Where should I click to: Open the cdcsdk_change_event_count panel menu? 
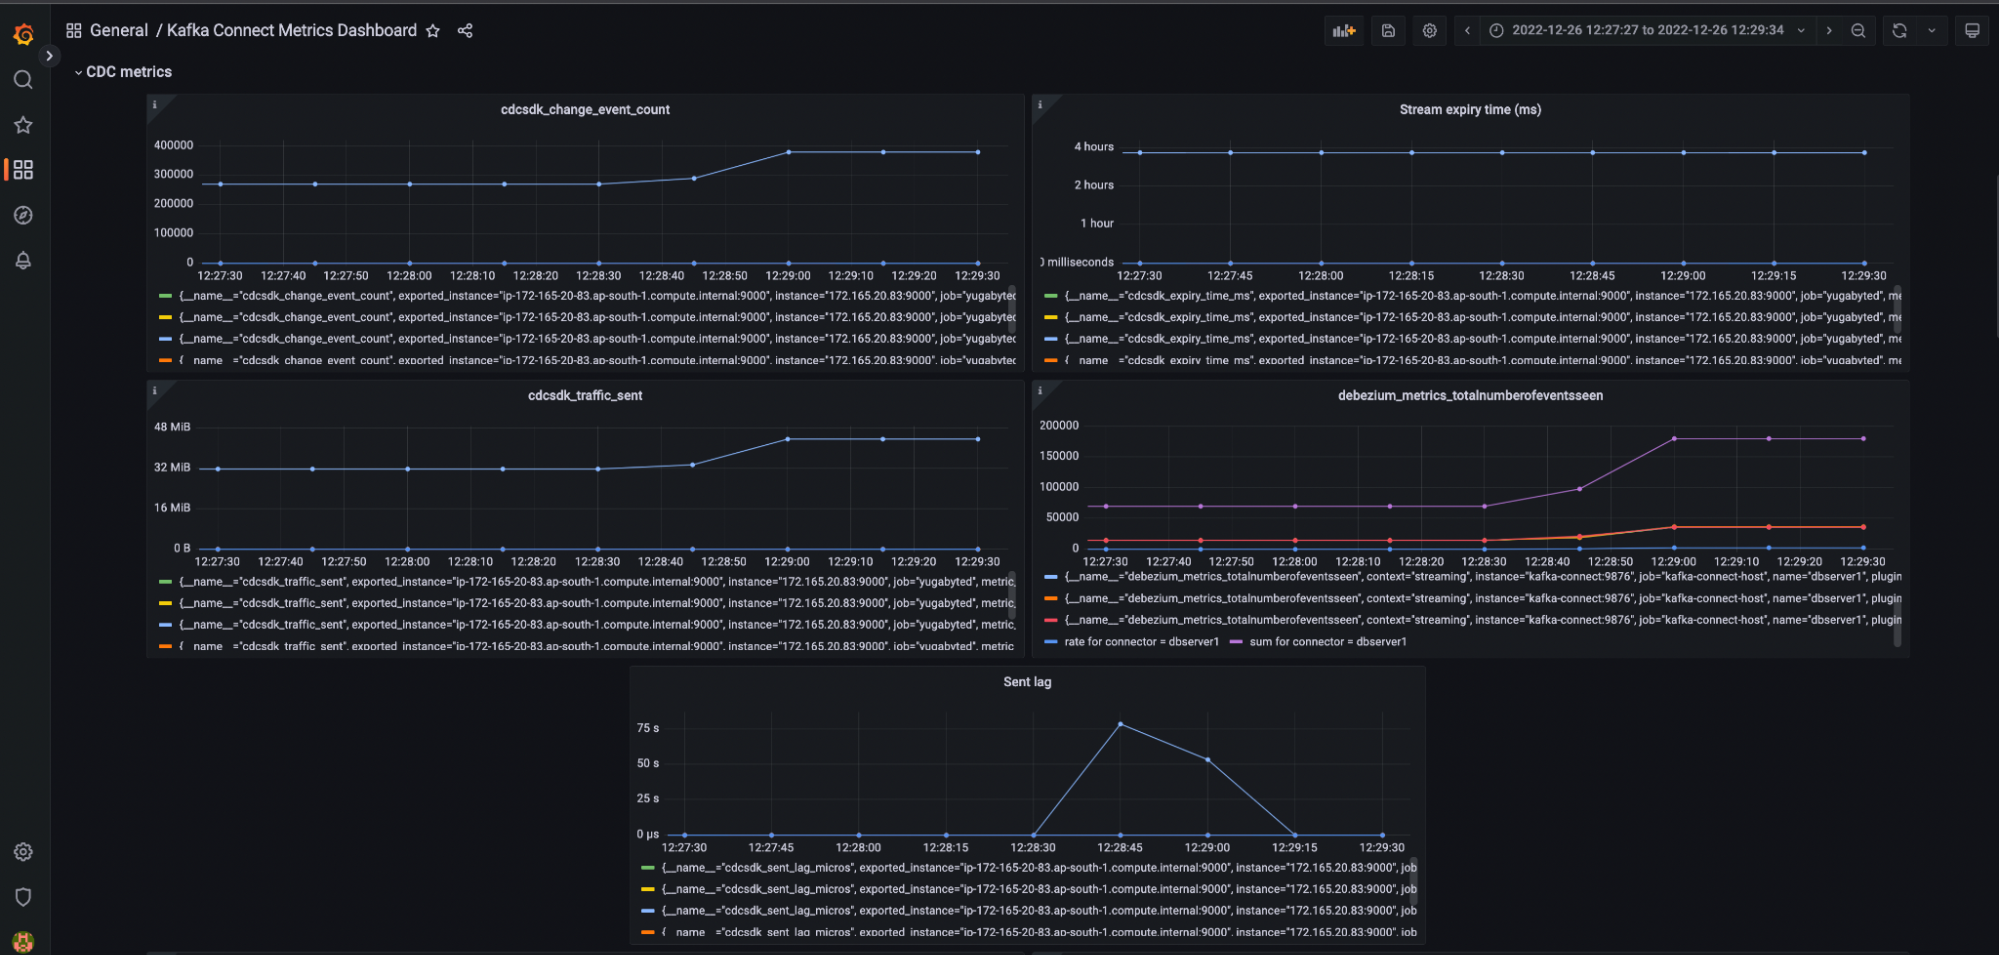pos(585,109)
